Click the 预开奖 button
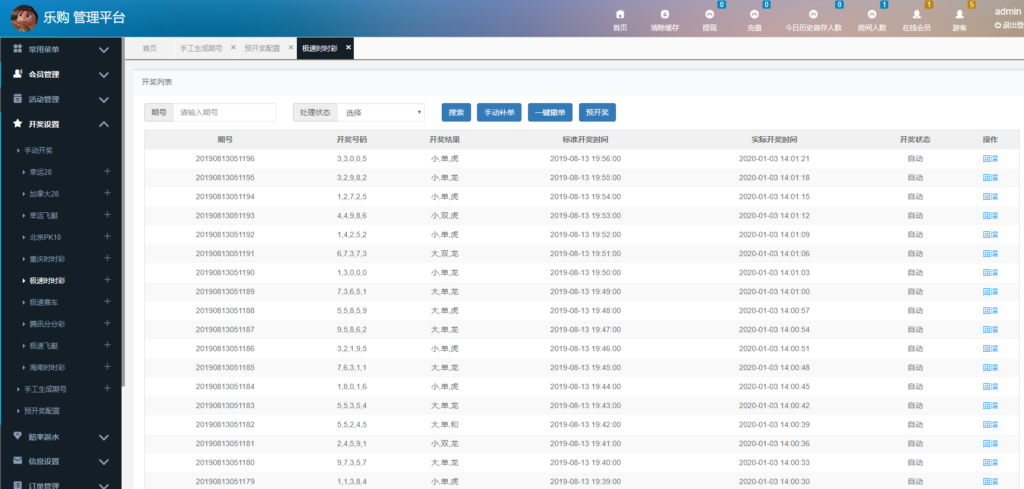This screenshot has height=489, width=1024. point(597,112)
